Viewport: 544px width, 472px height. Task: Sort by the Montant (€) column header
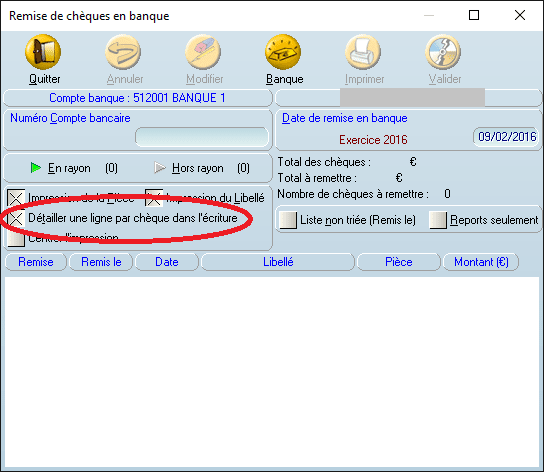[481, 262]
